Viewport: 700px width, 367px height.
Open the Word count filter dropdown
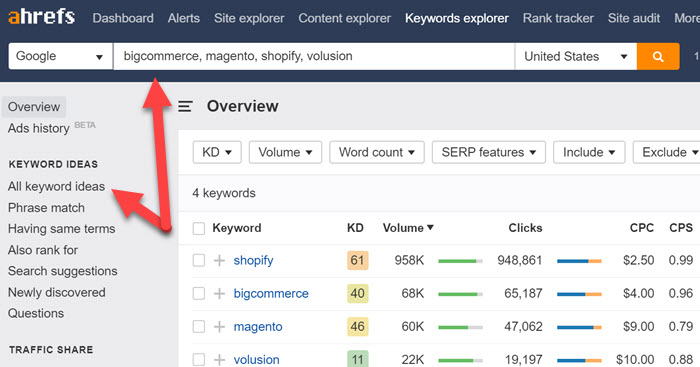coord(377,152)
